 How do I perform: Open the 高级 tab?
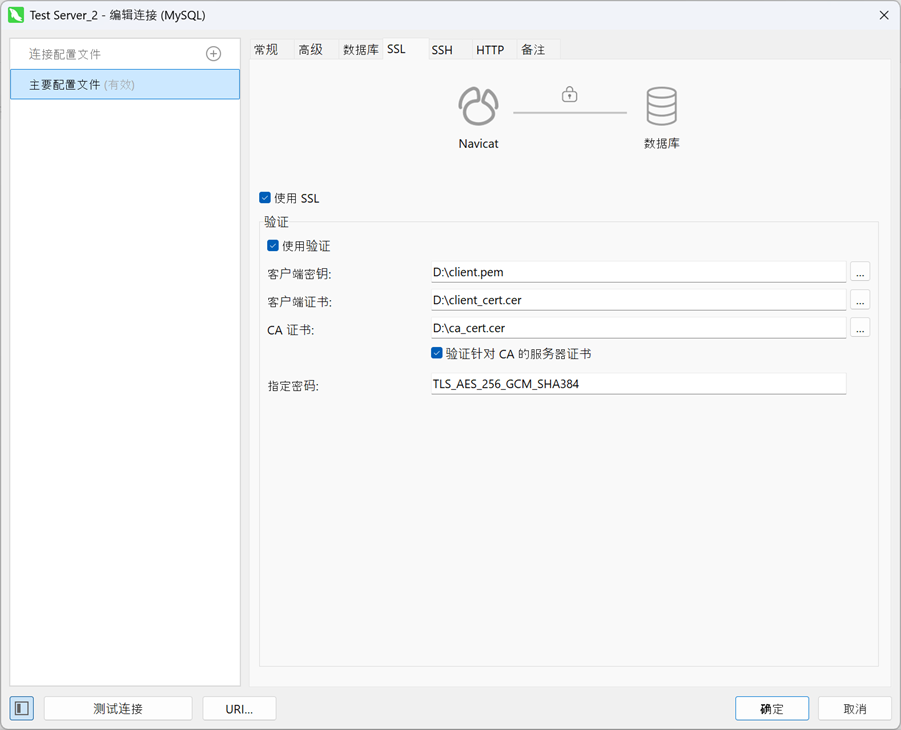[x=316, y=50]
